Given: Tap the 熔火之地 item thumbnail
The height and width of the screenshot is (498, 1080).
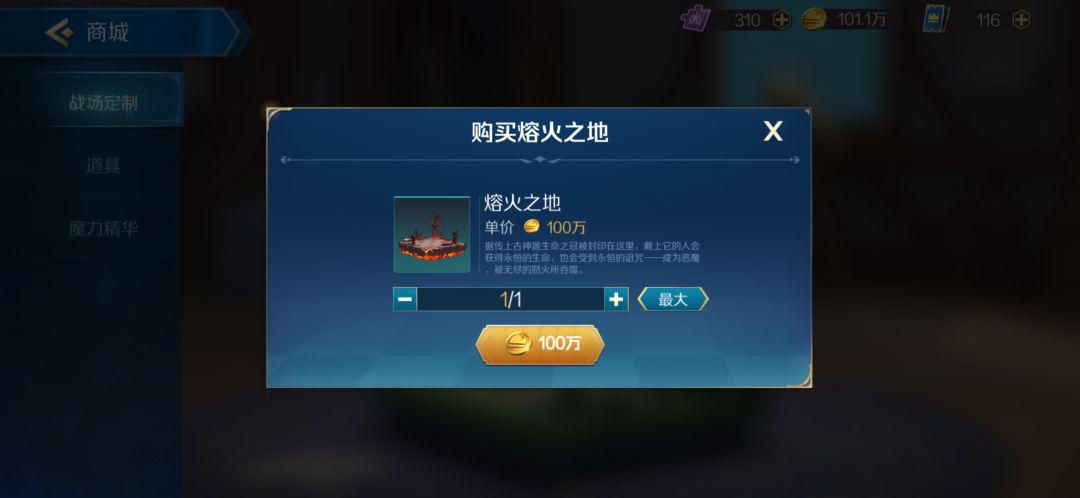Looking at the screenshot, I should [x=432, y=234].
